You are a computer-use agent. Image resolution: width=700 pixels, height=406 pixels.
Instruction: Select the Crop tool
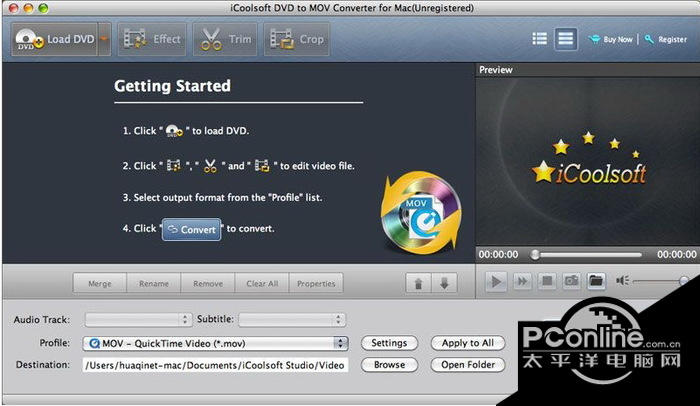click(x=296, y=39)
